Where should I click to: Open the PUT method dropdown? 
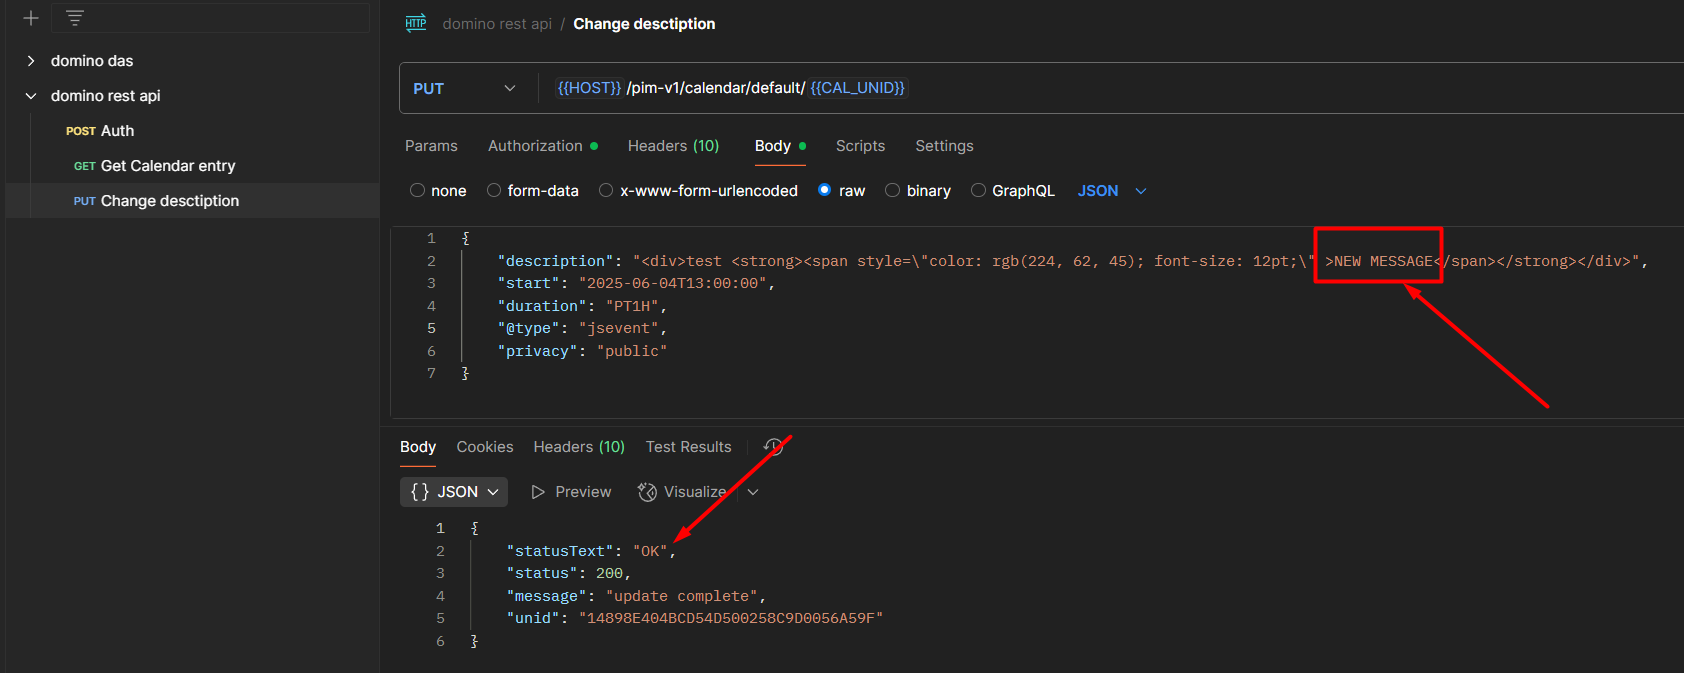465,88
